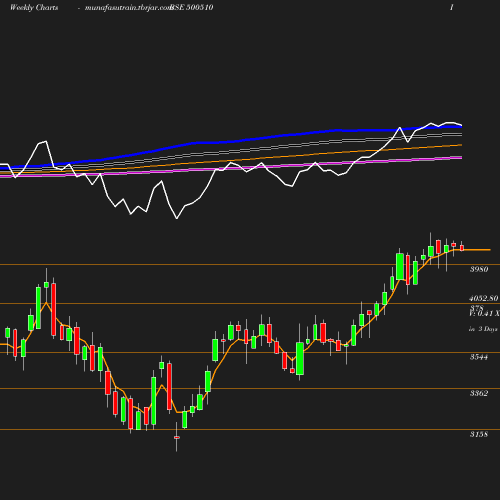Click the 3544 price level label
The height and width of the screenshot is (500, 500).
click(x=479, y=357)
